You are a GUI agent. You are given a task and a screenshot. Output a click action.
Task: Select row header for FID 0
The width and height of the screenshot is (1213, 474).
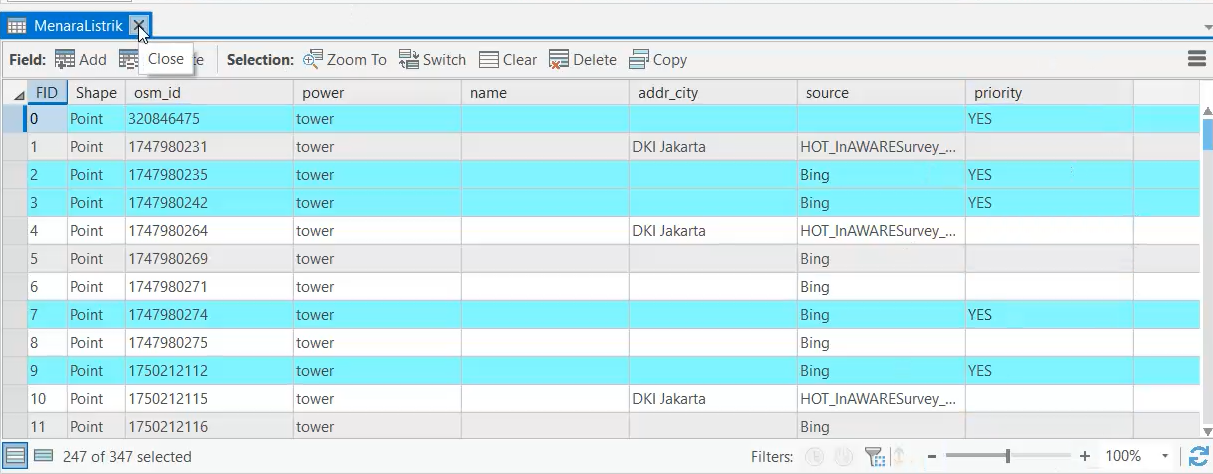[x=14, y=118]
